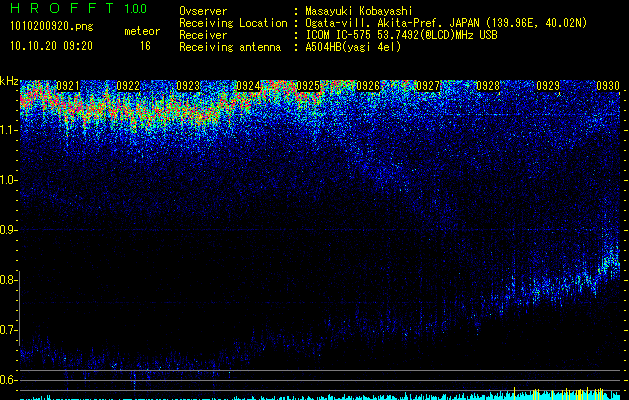Click the A504HB(yagi 4el) antenna text

[353, 47]
